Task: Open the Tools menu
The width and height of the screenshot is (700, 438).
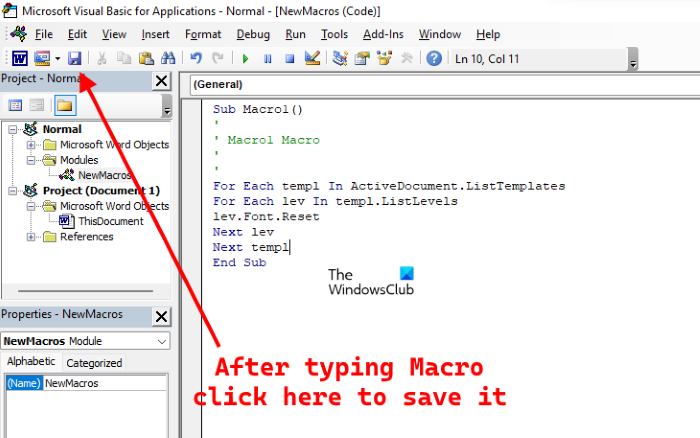Action: pos(334,34)
